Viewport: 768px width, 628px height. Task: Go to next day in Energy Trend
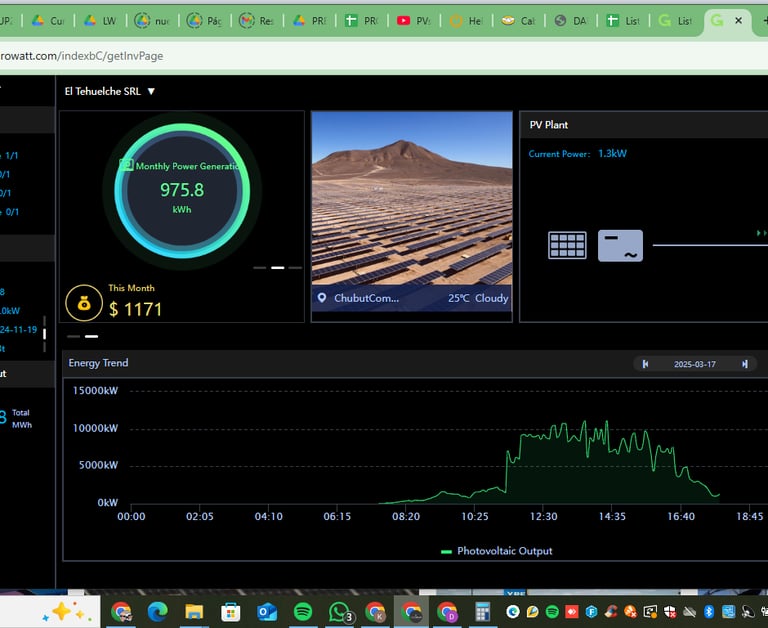[744, 364]
